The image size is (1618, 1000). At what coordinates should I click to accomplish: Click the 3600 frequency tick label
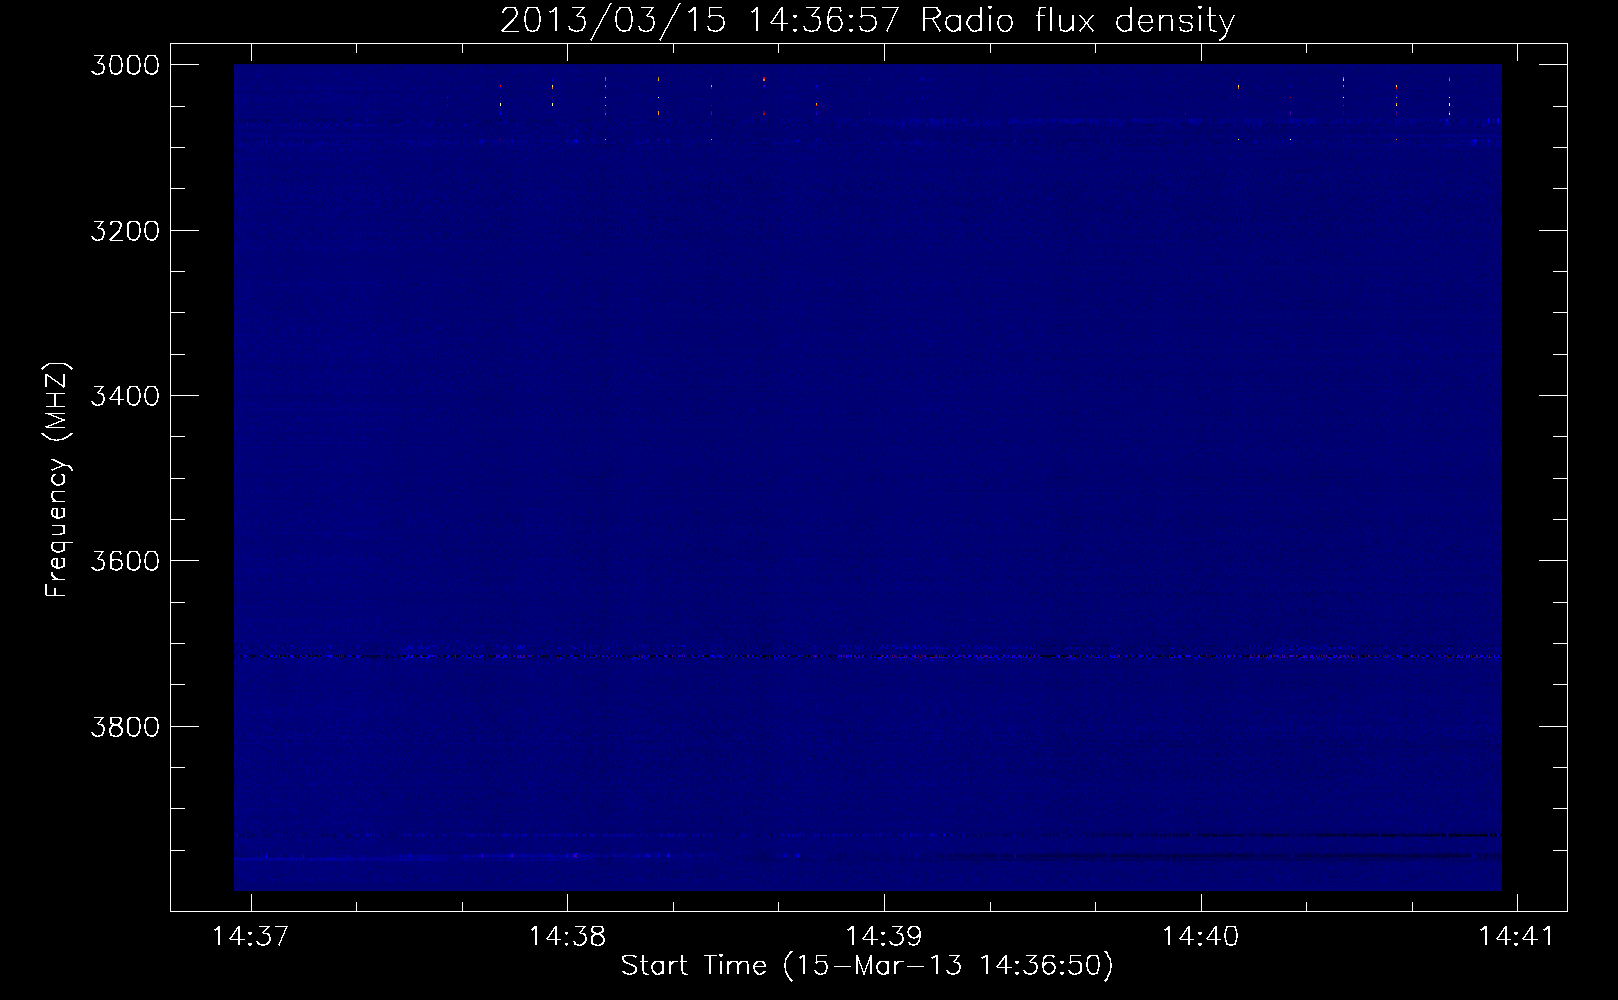(125, 561)
